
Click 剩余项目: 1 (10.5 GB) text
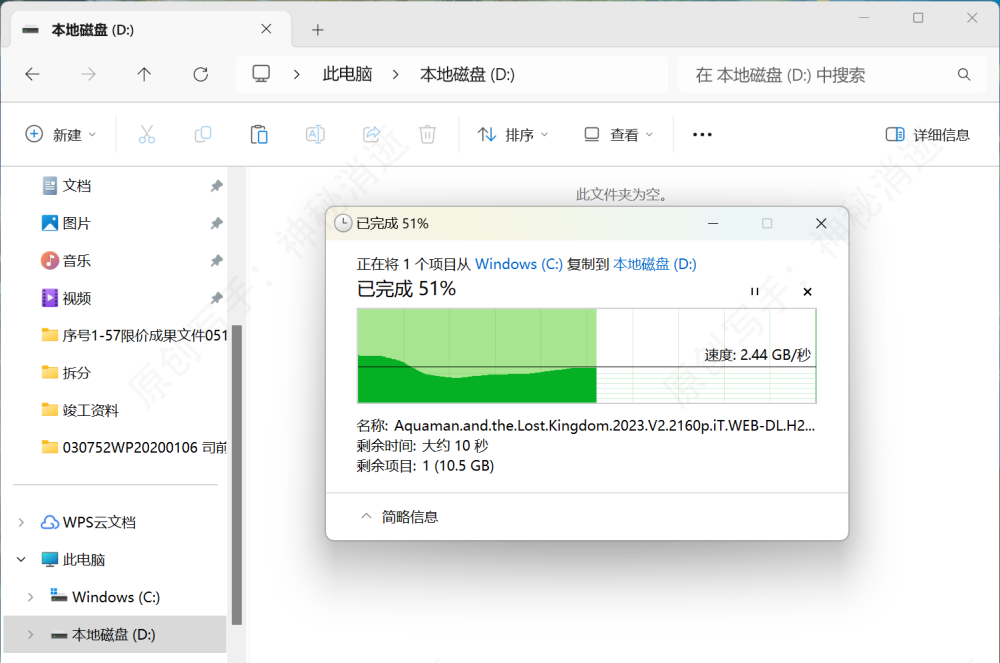(425, 466)
